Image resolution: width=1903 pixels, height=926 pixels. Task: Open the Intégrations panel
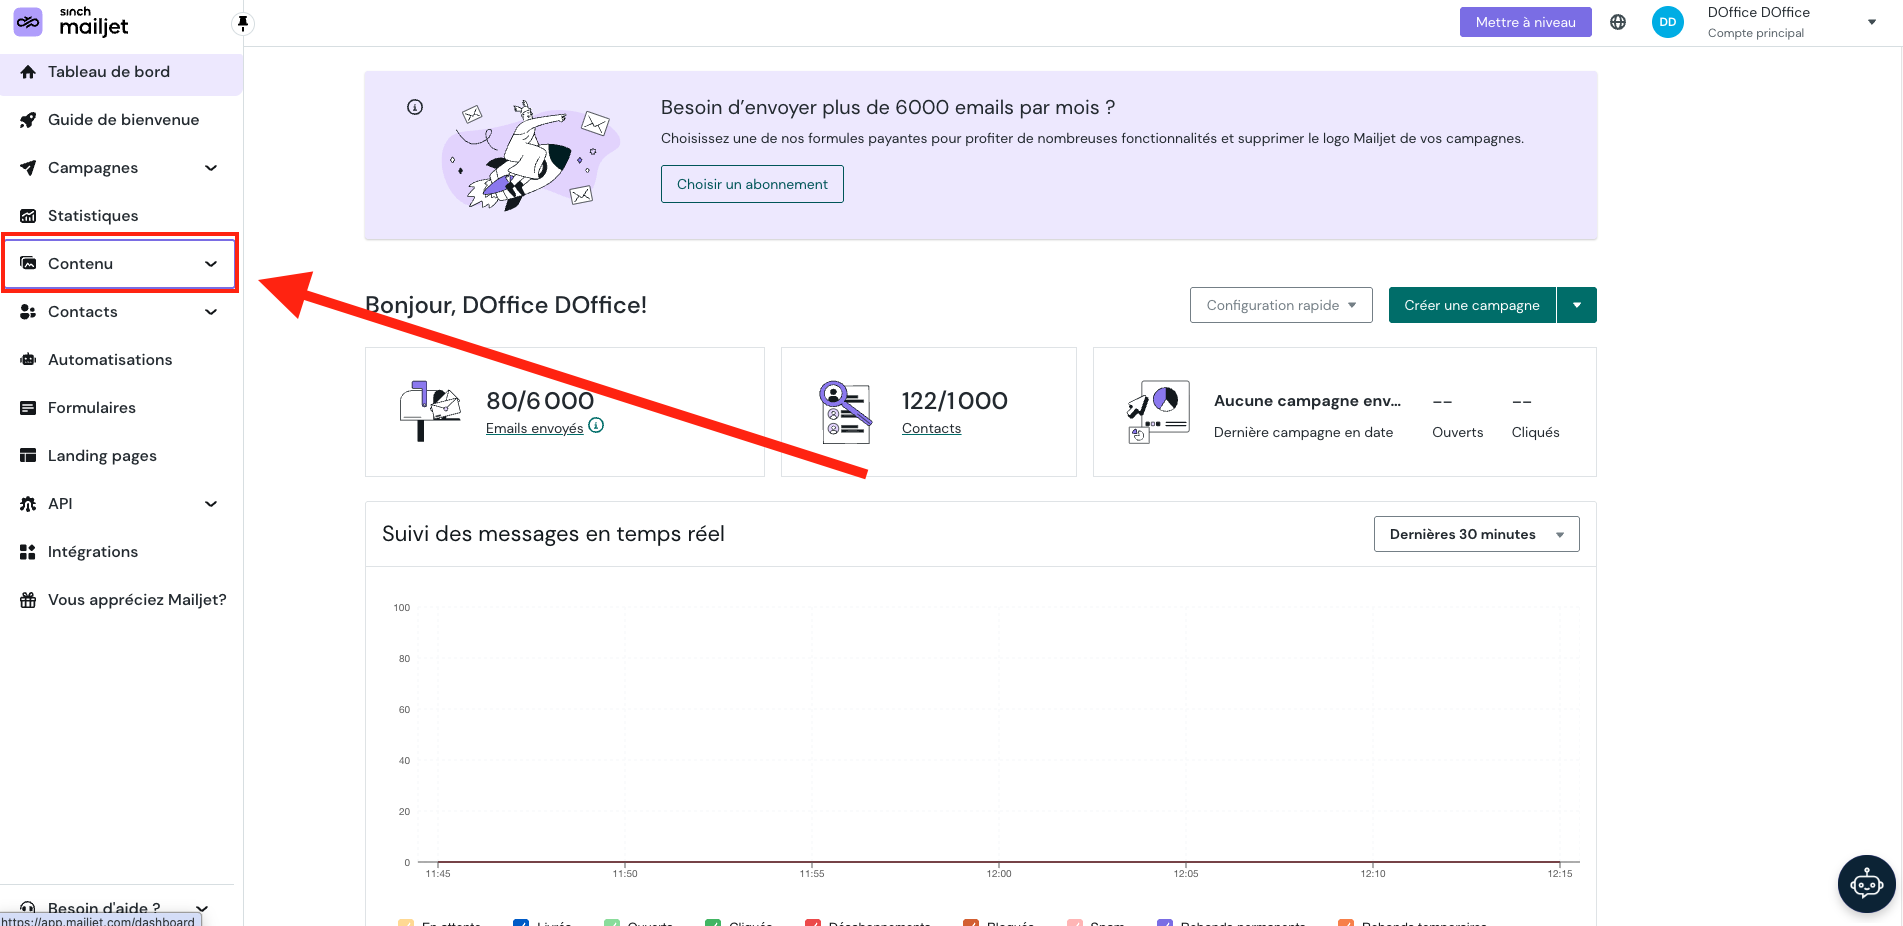click(x=93, y=551)
